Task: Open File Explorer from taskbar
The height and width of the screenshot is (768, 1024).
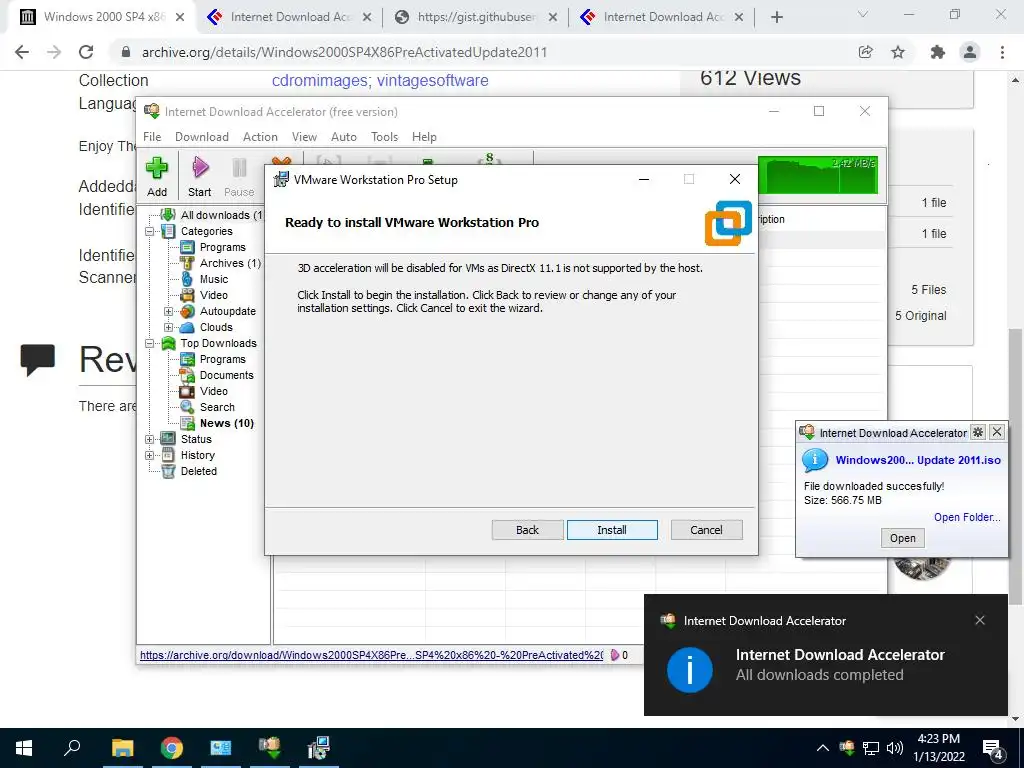Action: (122, 748)
